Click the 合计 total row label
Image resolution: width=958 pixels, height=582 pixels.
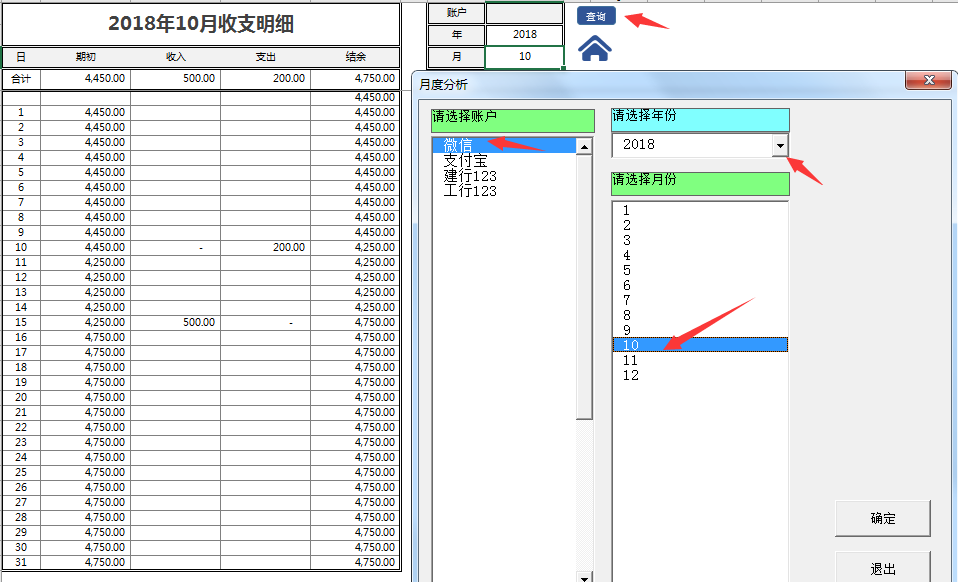pyautogui.click(x=21, y=79)
